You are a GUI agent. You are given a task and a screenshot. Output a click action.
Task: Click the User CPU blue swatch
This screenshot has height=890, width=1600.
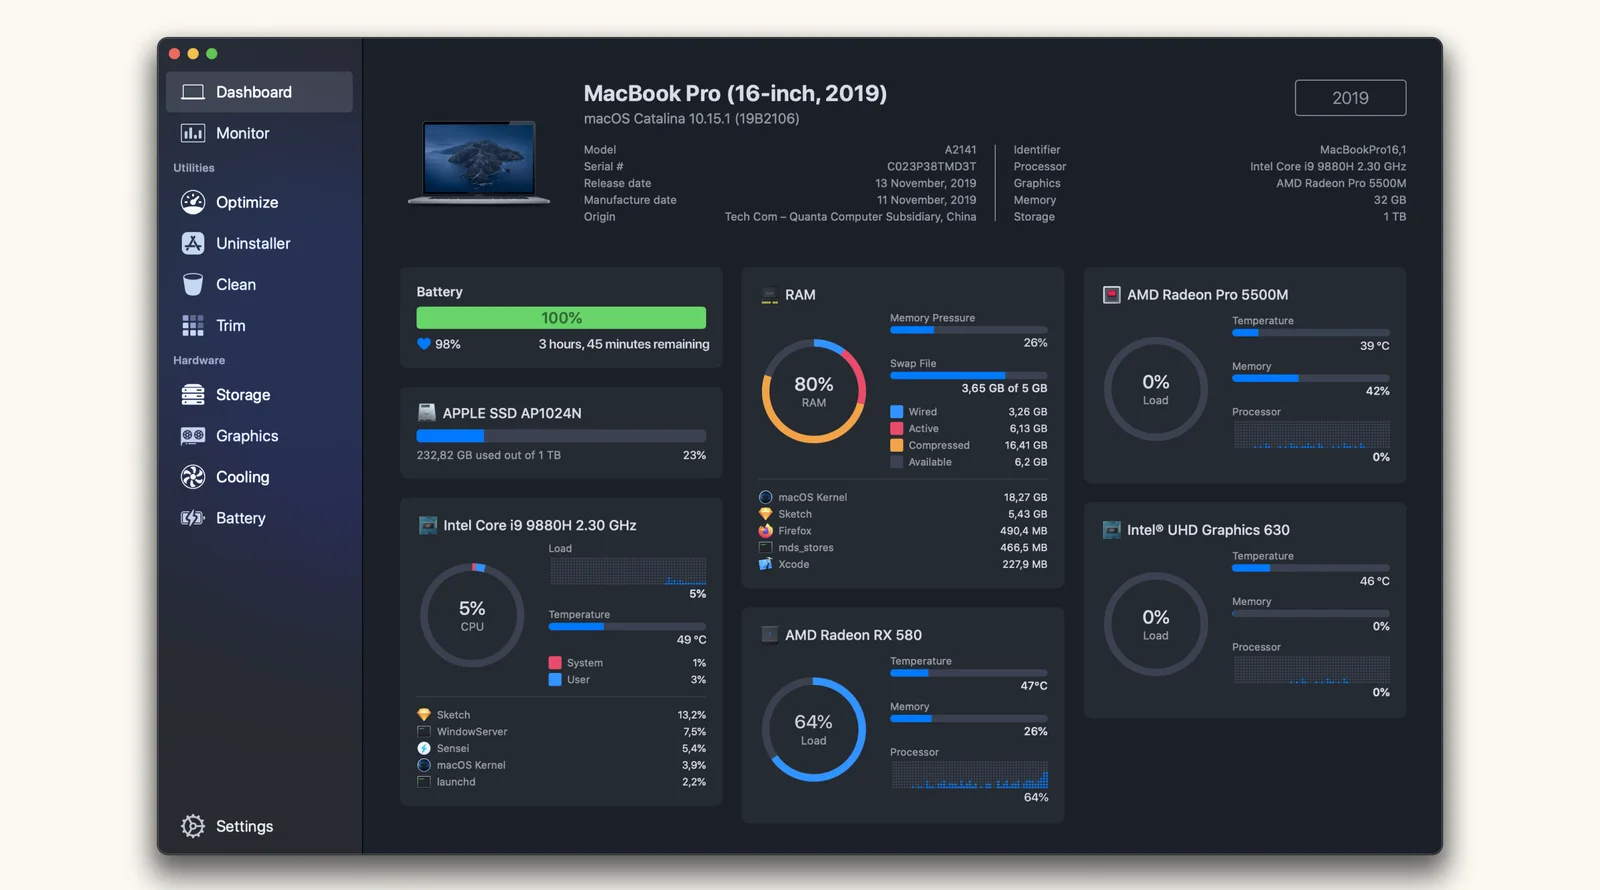(x=555, y=680)
